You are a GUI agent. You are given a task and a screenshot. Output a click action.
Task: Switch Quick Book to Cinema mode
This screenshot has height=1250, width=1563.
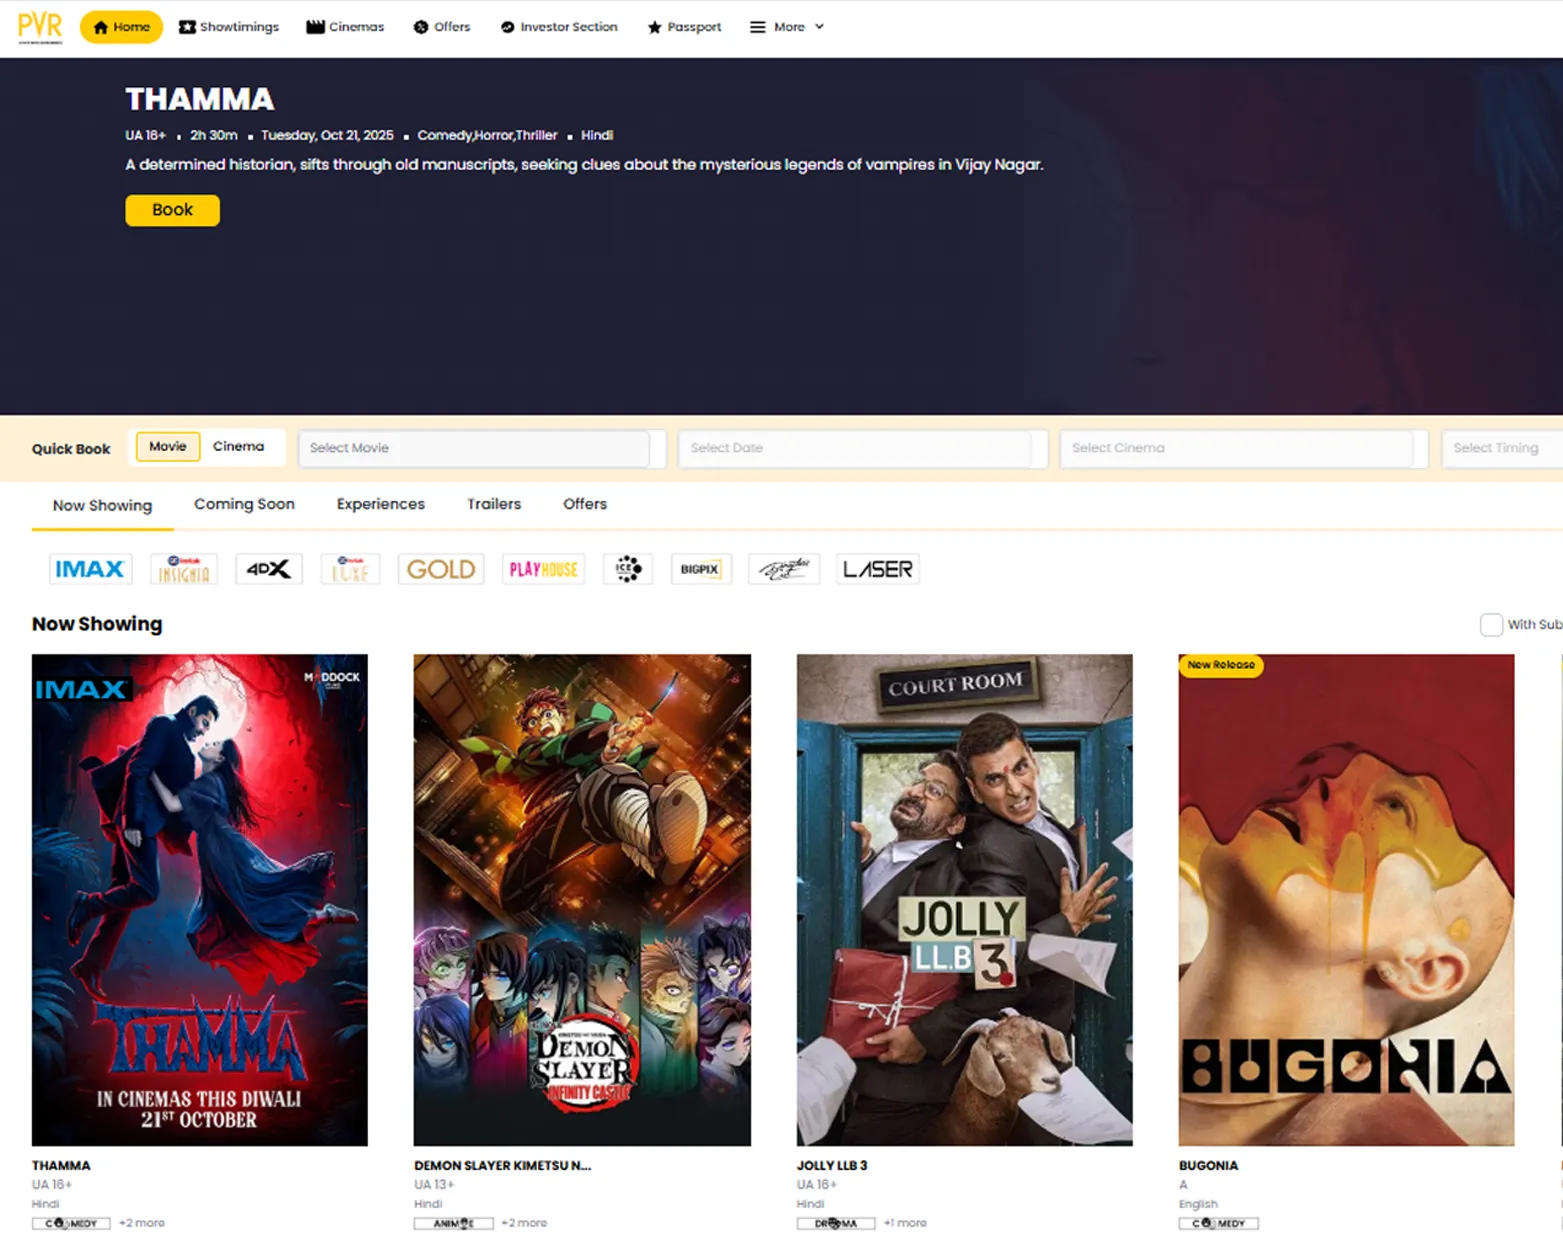tap(238, 447)
